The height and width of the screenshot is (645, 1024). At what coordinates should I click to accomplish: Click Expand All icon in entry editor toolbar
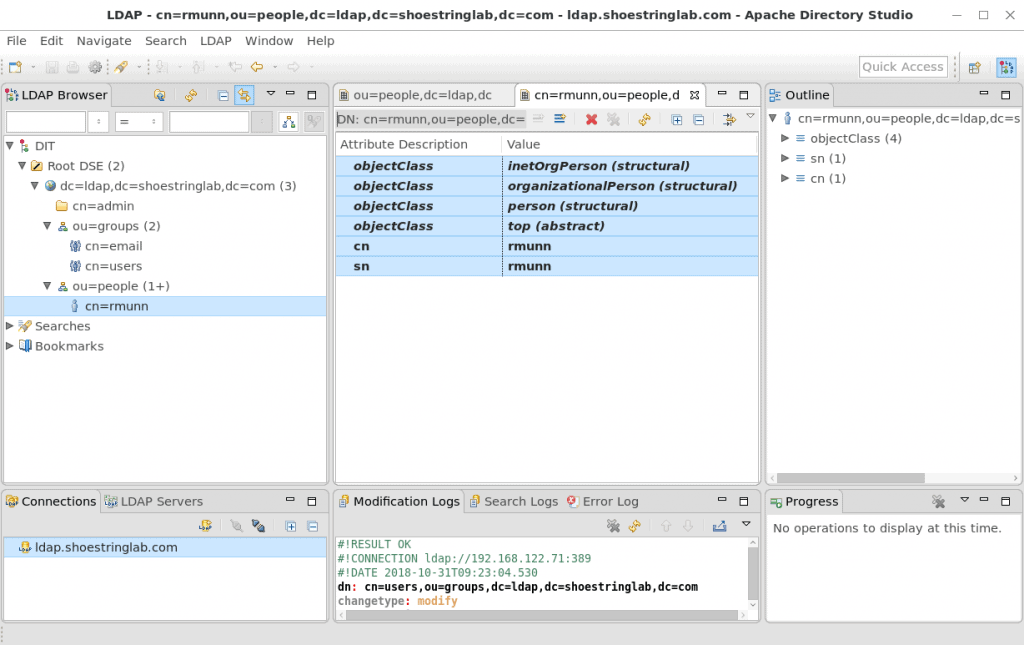(x=677, y=119)
